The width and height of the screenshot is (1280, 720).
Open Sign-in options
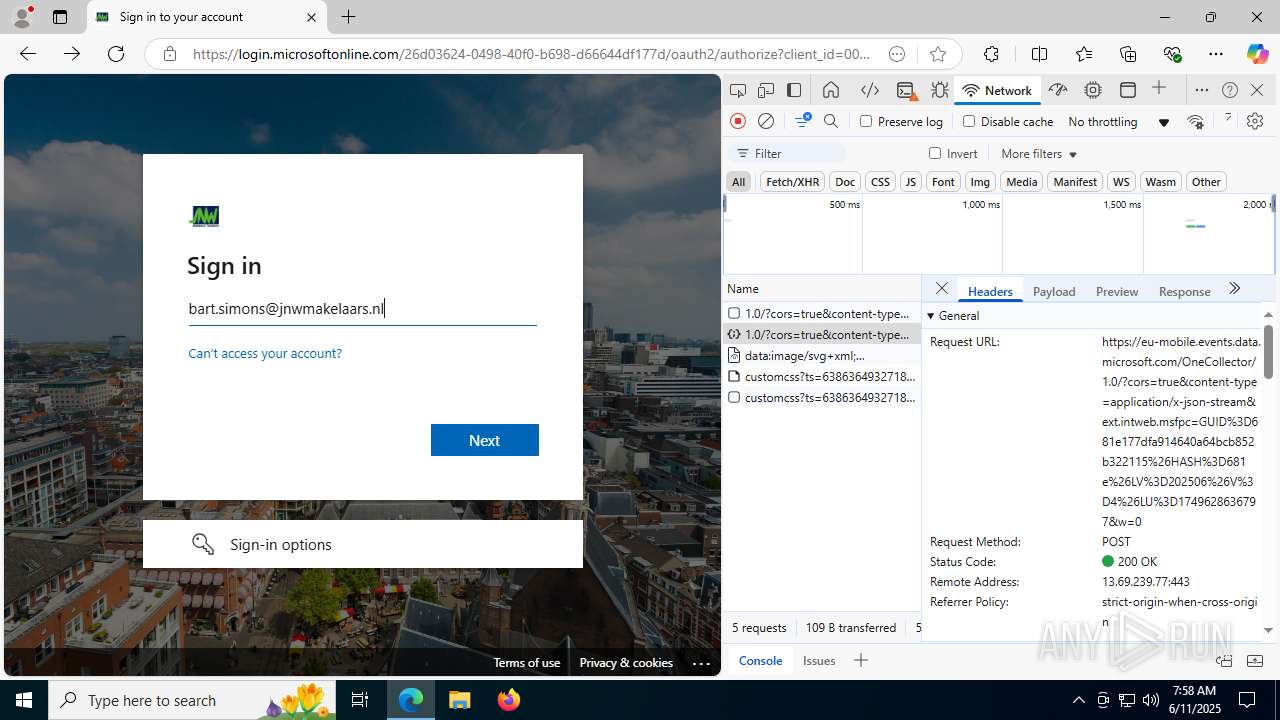click(x=363, y=544)
